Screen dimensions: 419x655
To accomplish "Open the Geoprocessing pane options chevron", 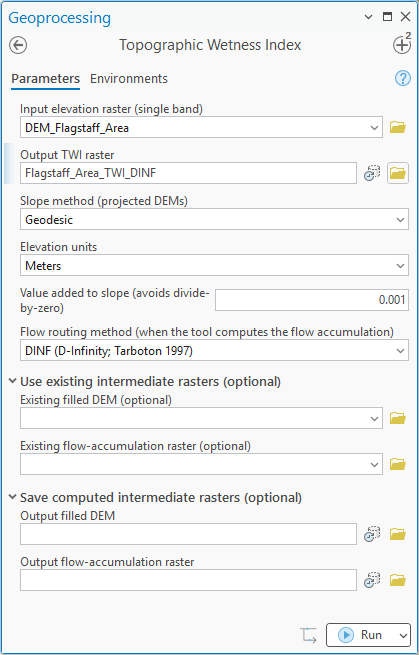I will [x=368, y=17].
